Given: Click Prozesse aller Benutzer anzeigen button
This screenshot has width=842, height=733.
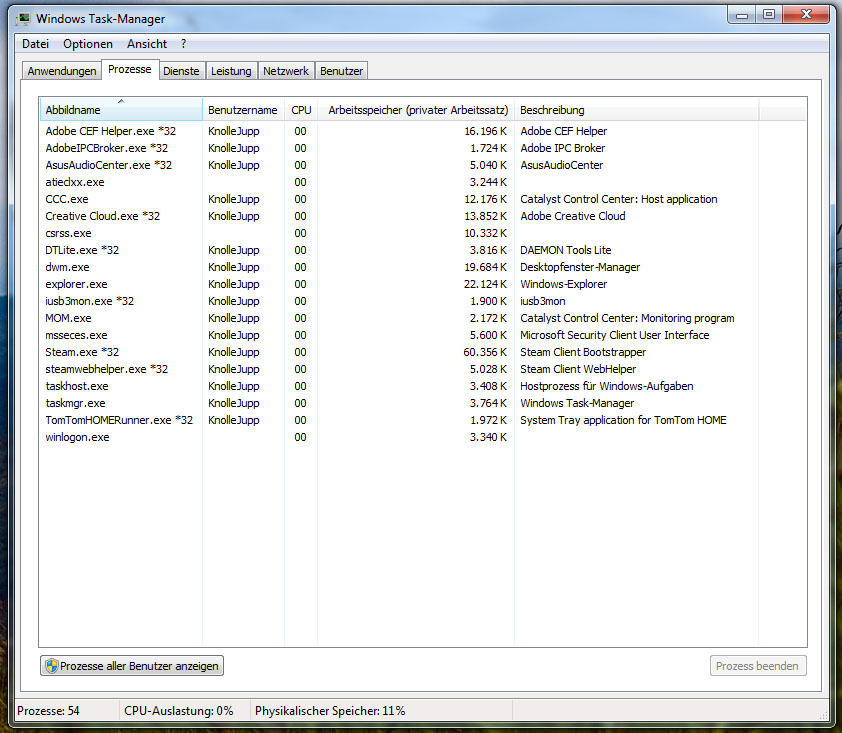Looking at the screenshot, I should click(132, 666).
